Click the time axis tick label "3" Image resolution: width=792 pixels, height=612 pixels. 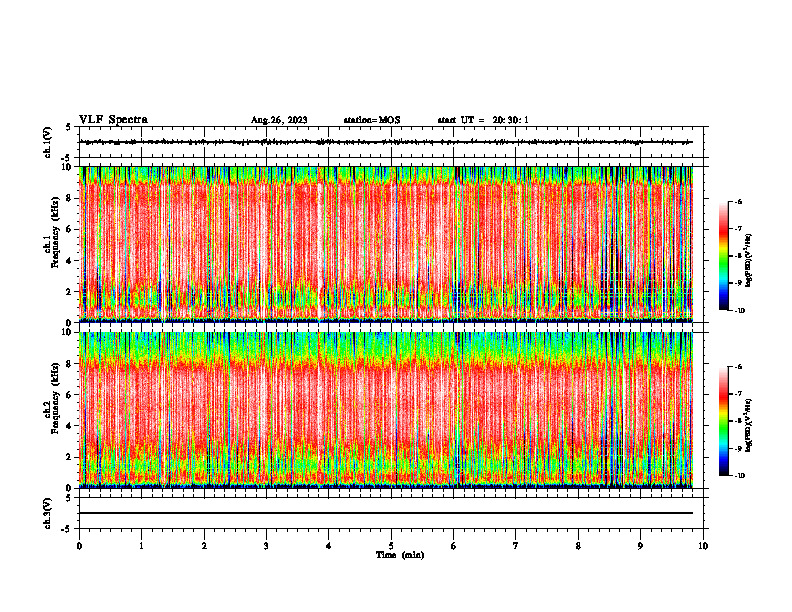266,546
